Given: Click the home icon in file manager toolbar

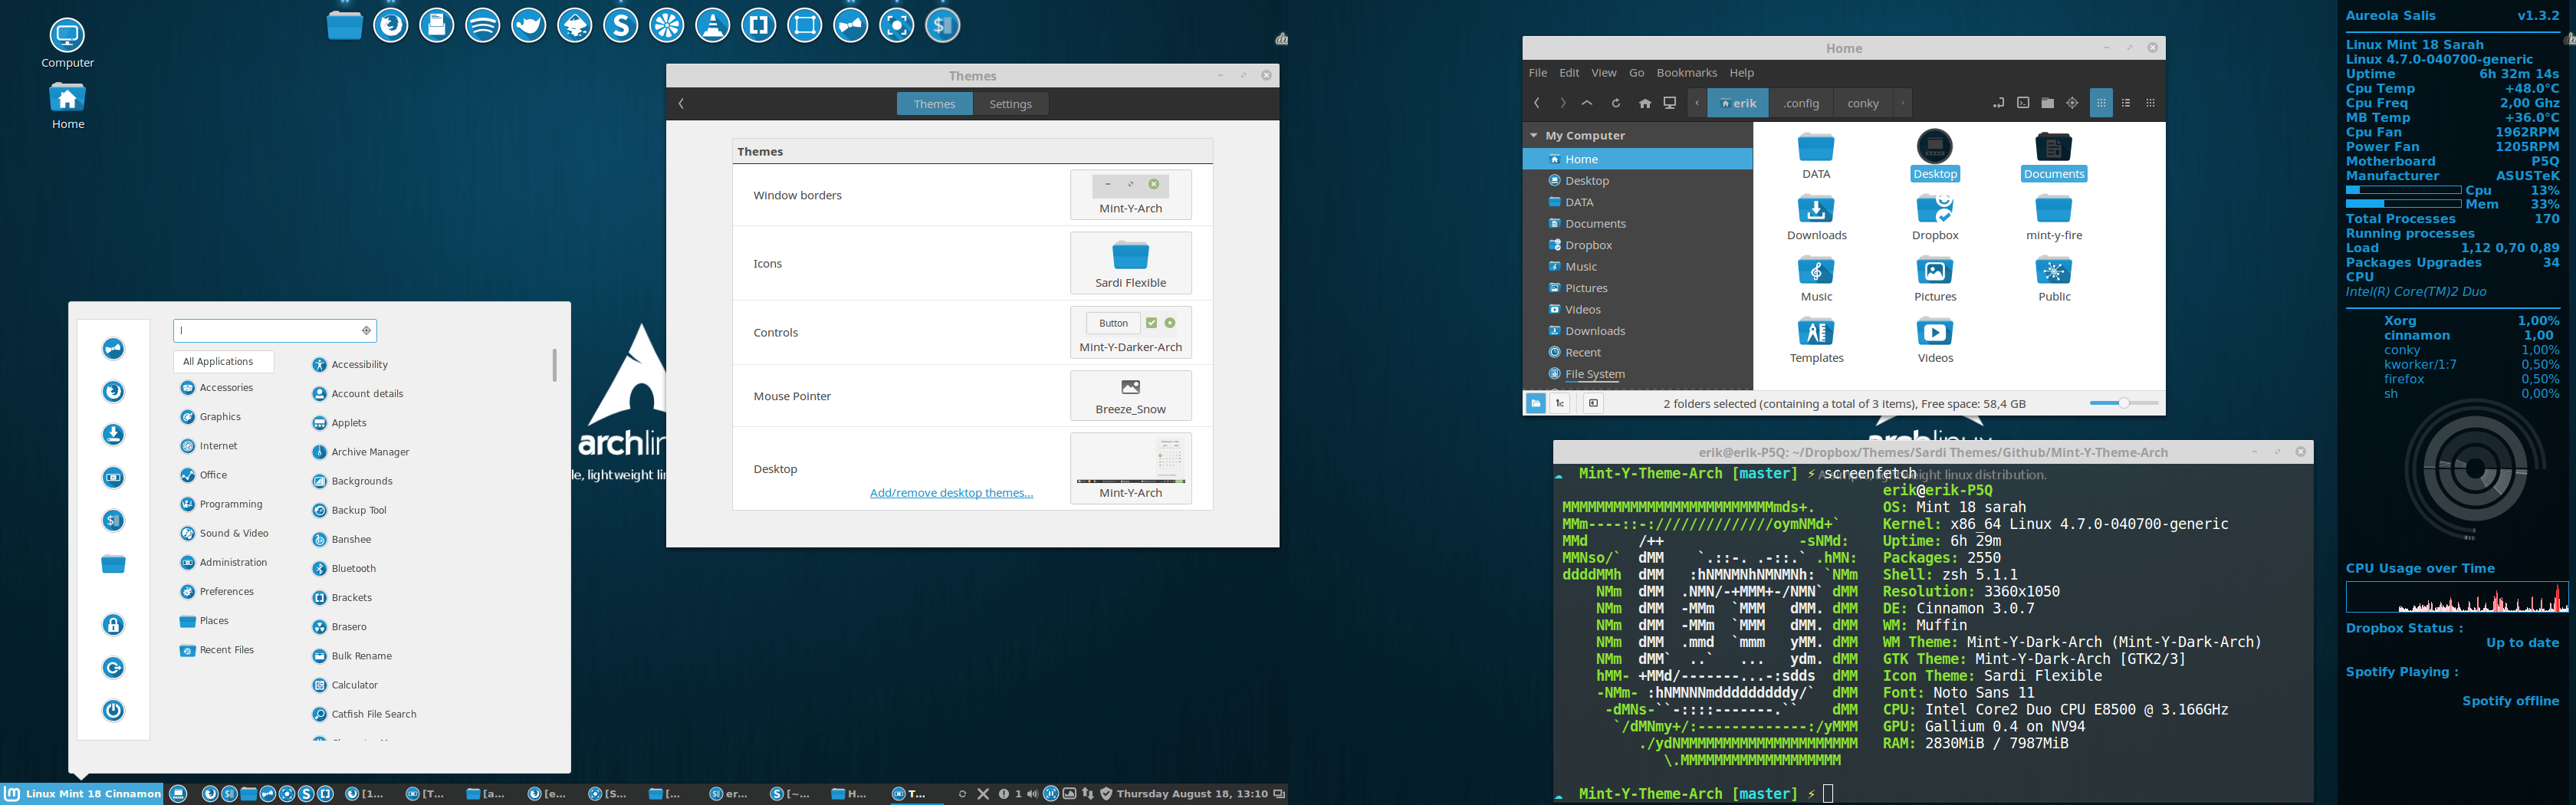Looking at the screenshot, I should (1645, 103).
